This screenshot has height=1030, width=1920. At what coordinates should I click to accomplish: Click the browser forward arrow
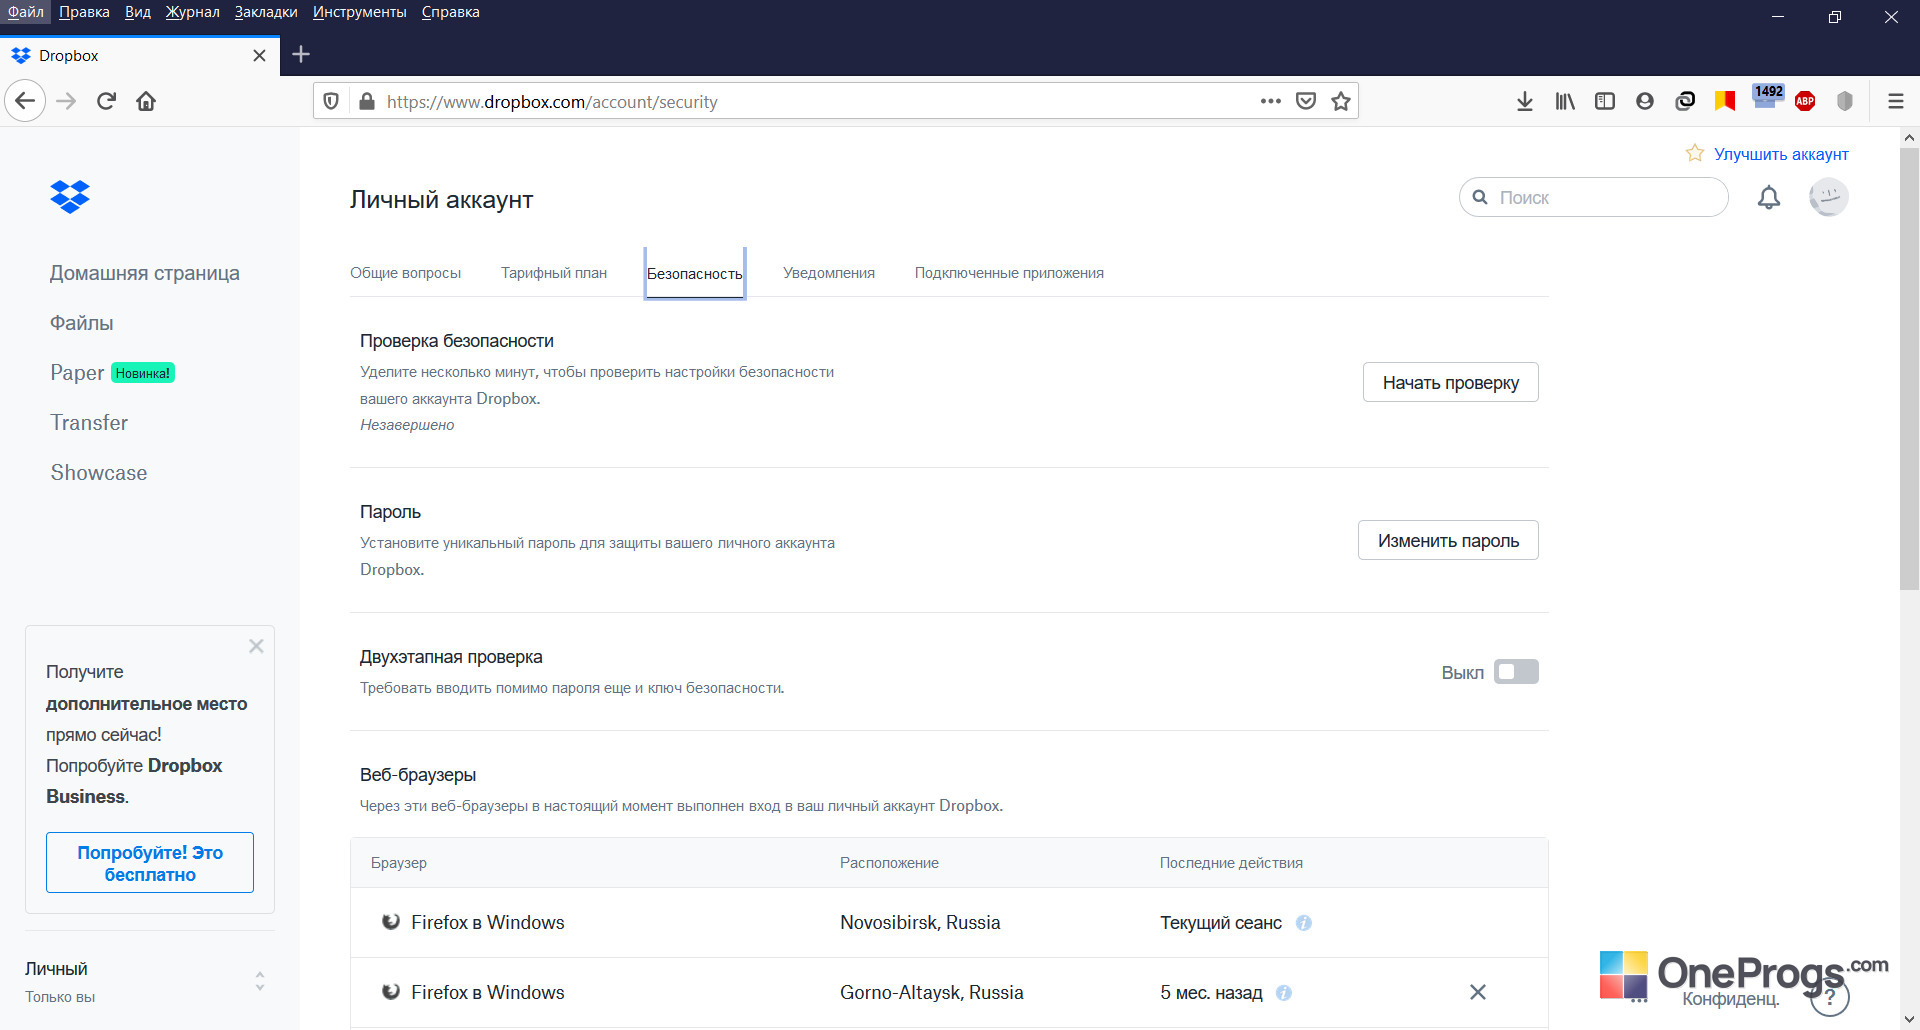(x=66, y=101)
